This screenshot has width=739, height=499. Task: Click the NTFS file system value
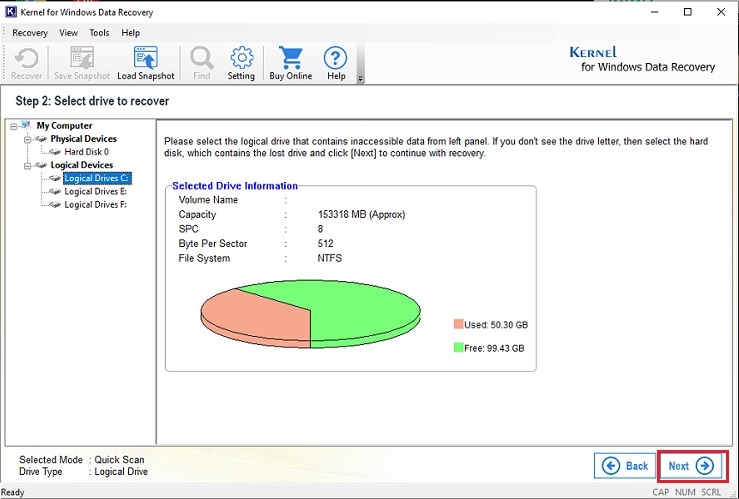[x=330, y=258]
